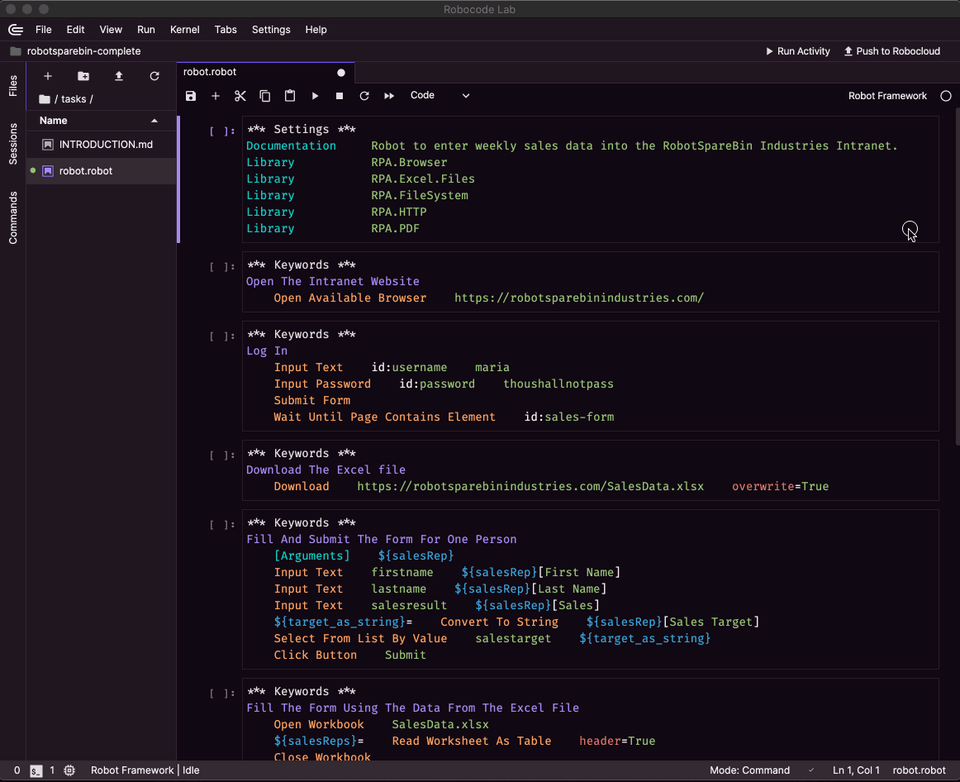The height and width of the screenshot is (782, 960).
Task: Click the Robot Framework kernel status circle
Action: (945, 96)
